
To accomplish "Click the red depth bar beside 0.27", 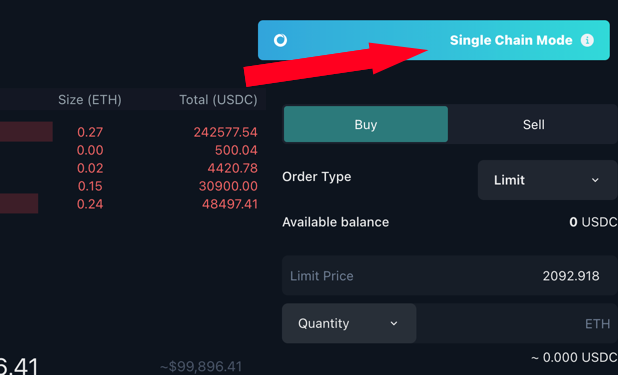I will (26, 132).
